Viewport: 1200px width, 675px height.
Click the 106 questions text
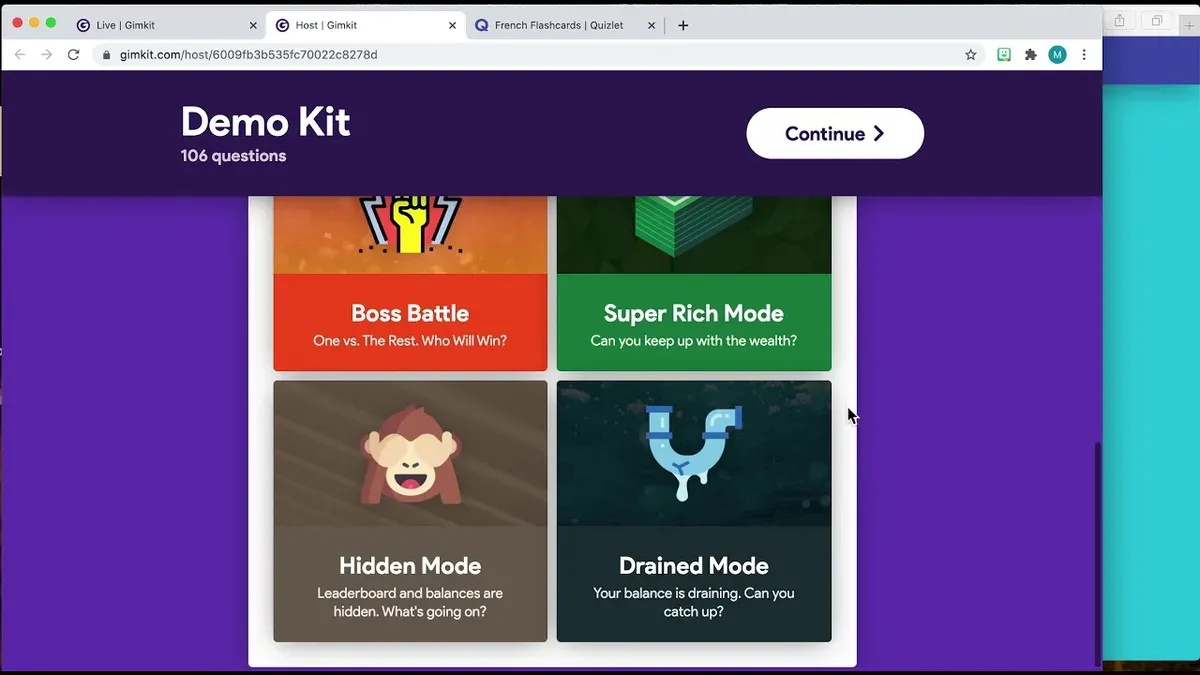[233, 156]
